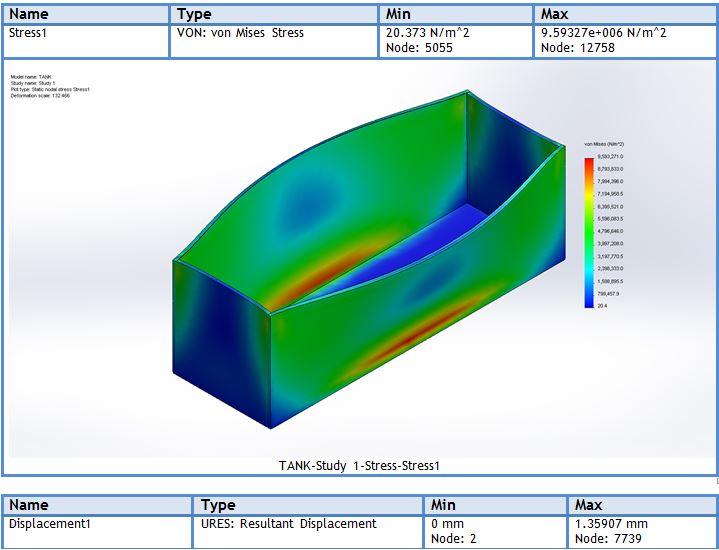The width and height of the screenshot is (719, 550).
Task: Click legend value '4,796,646.0'
Action: 610,231
